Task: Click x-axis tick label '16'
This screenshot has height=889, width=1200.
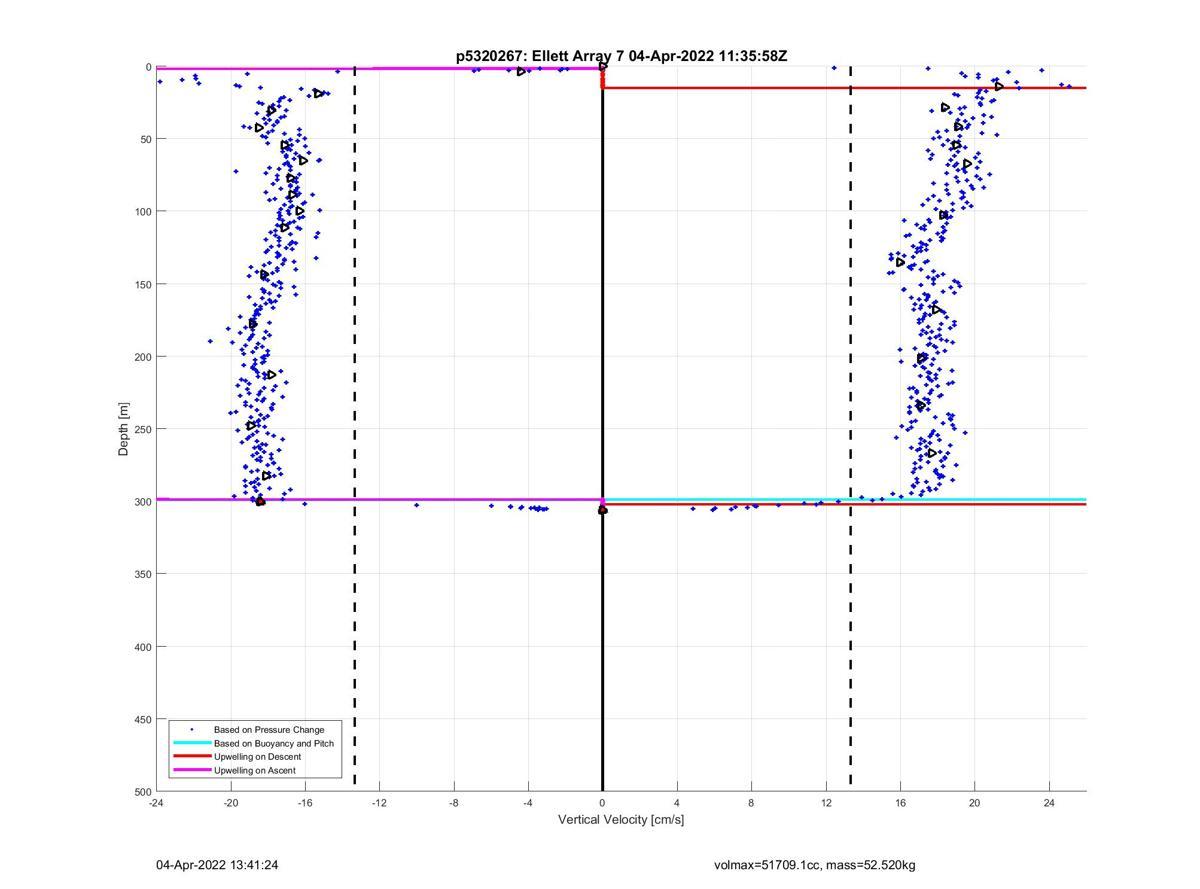Action: tap(900, 803)
